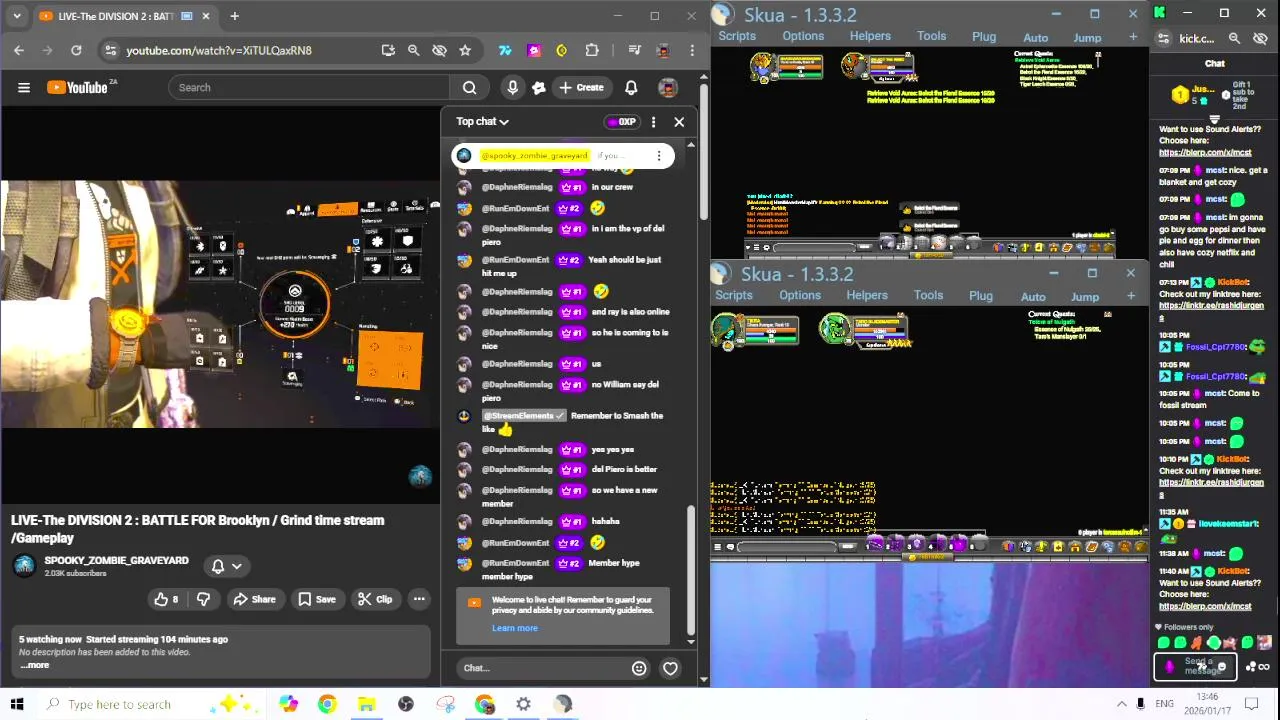Click Jump in top Skua window
Image resolution: width=1280 pixels, height=720 pixels.
pyautogui.click(x=1087, y=38)
